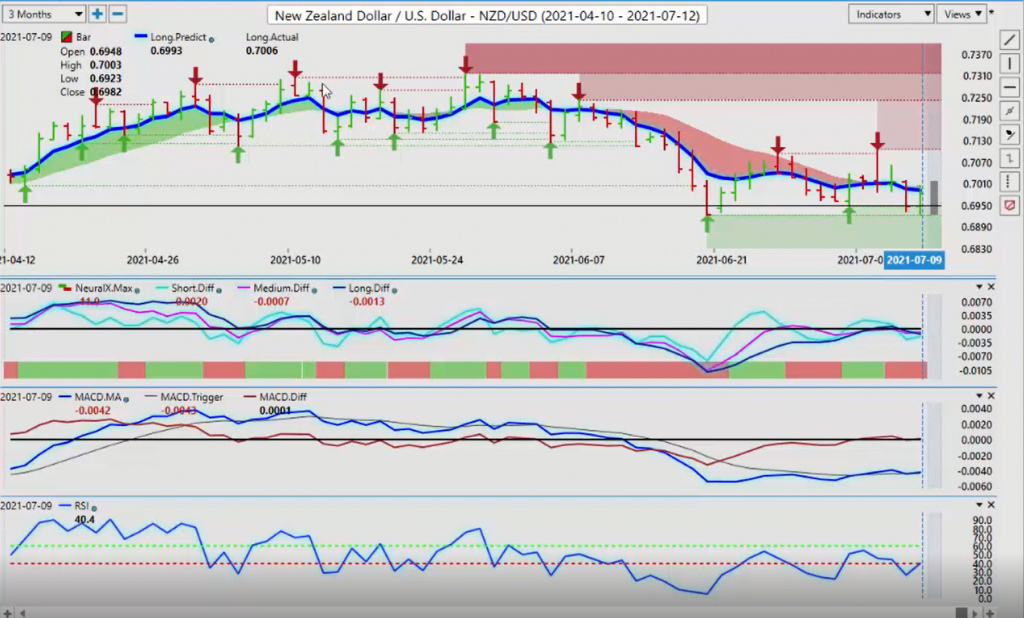The image size is (1024, 618).
Task: Click the 2021-05-24 date axis label
Action: coord(437,260)
